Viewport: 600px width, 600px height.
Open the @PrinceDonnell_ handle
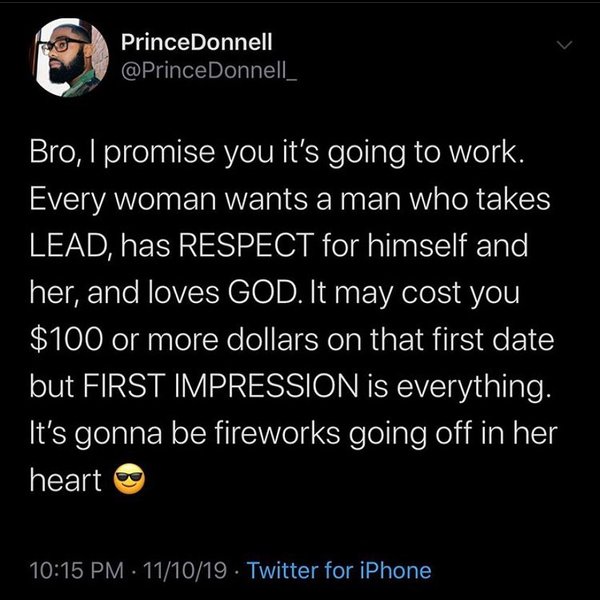(209, 70)
